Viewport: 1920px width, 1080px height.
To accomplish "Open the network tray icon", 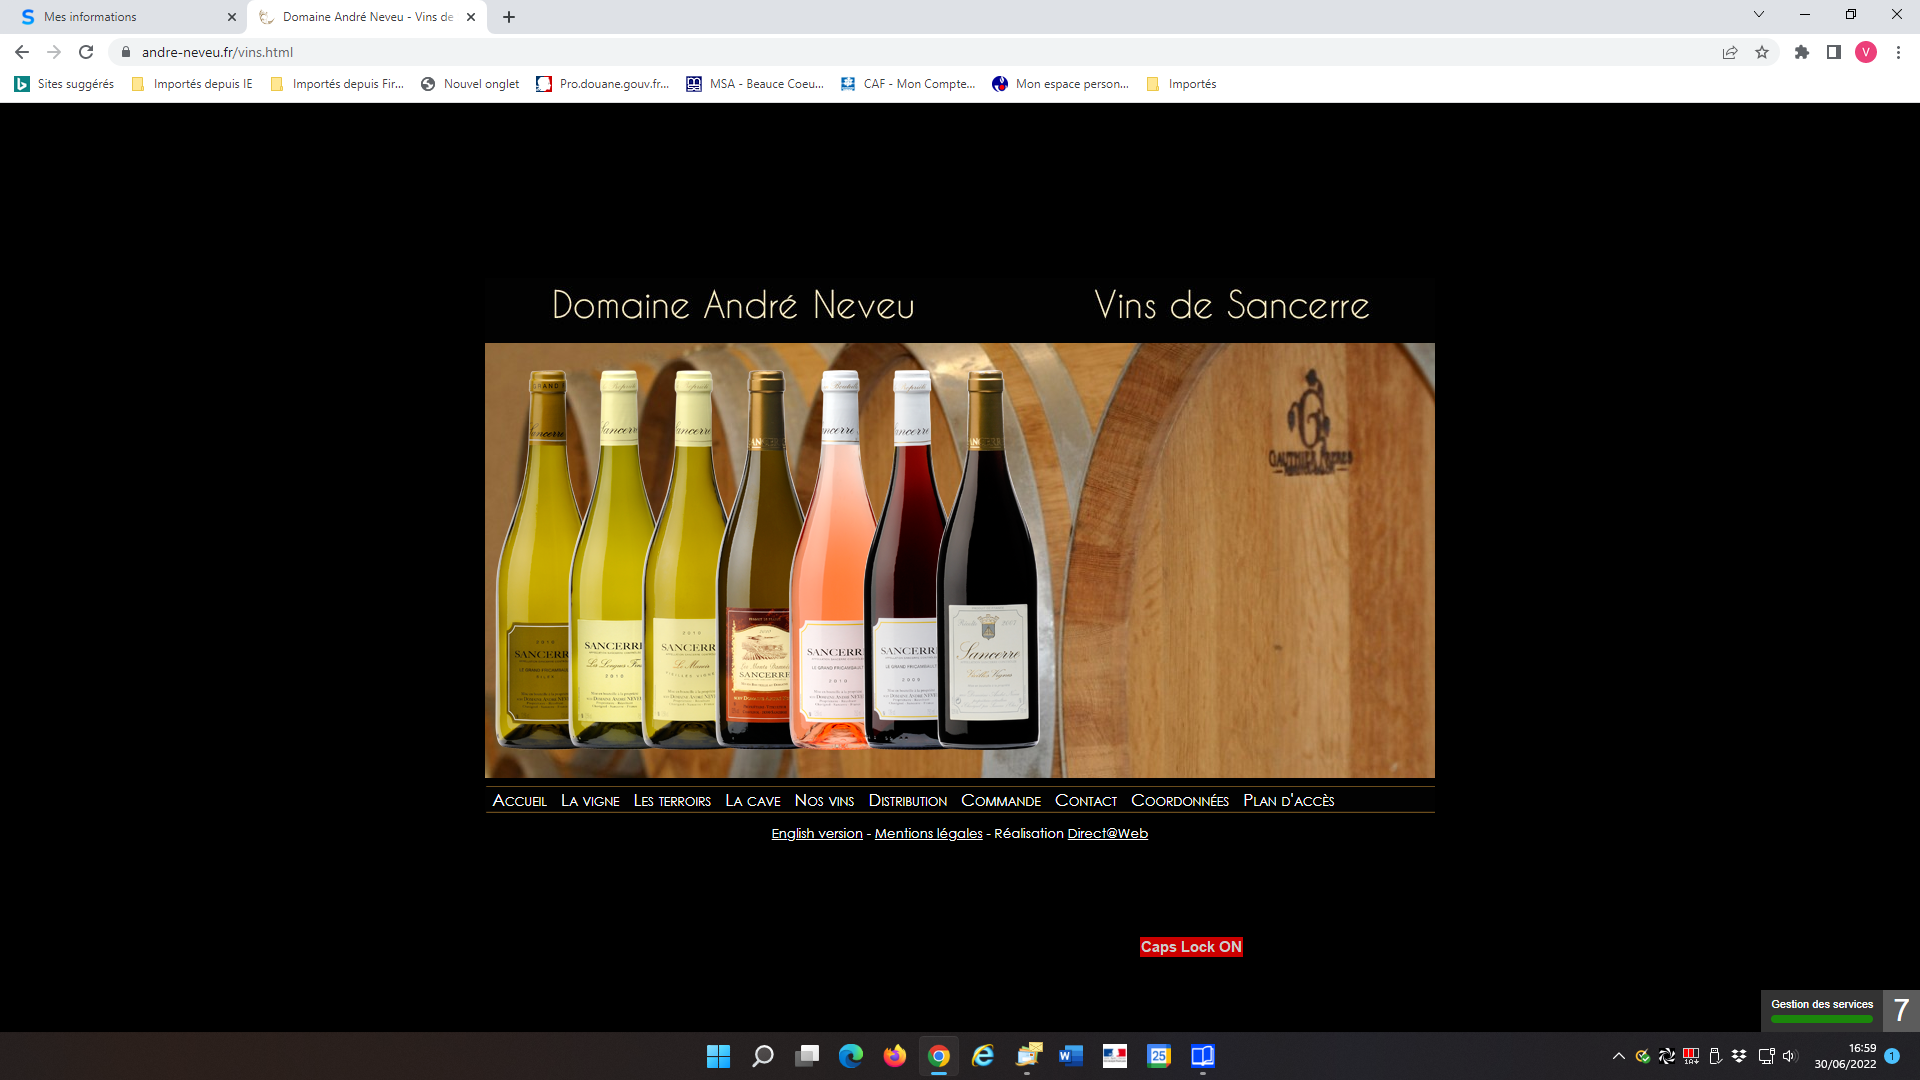I will [1766, 1056].
